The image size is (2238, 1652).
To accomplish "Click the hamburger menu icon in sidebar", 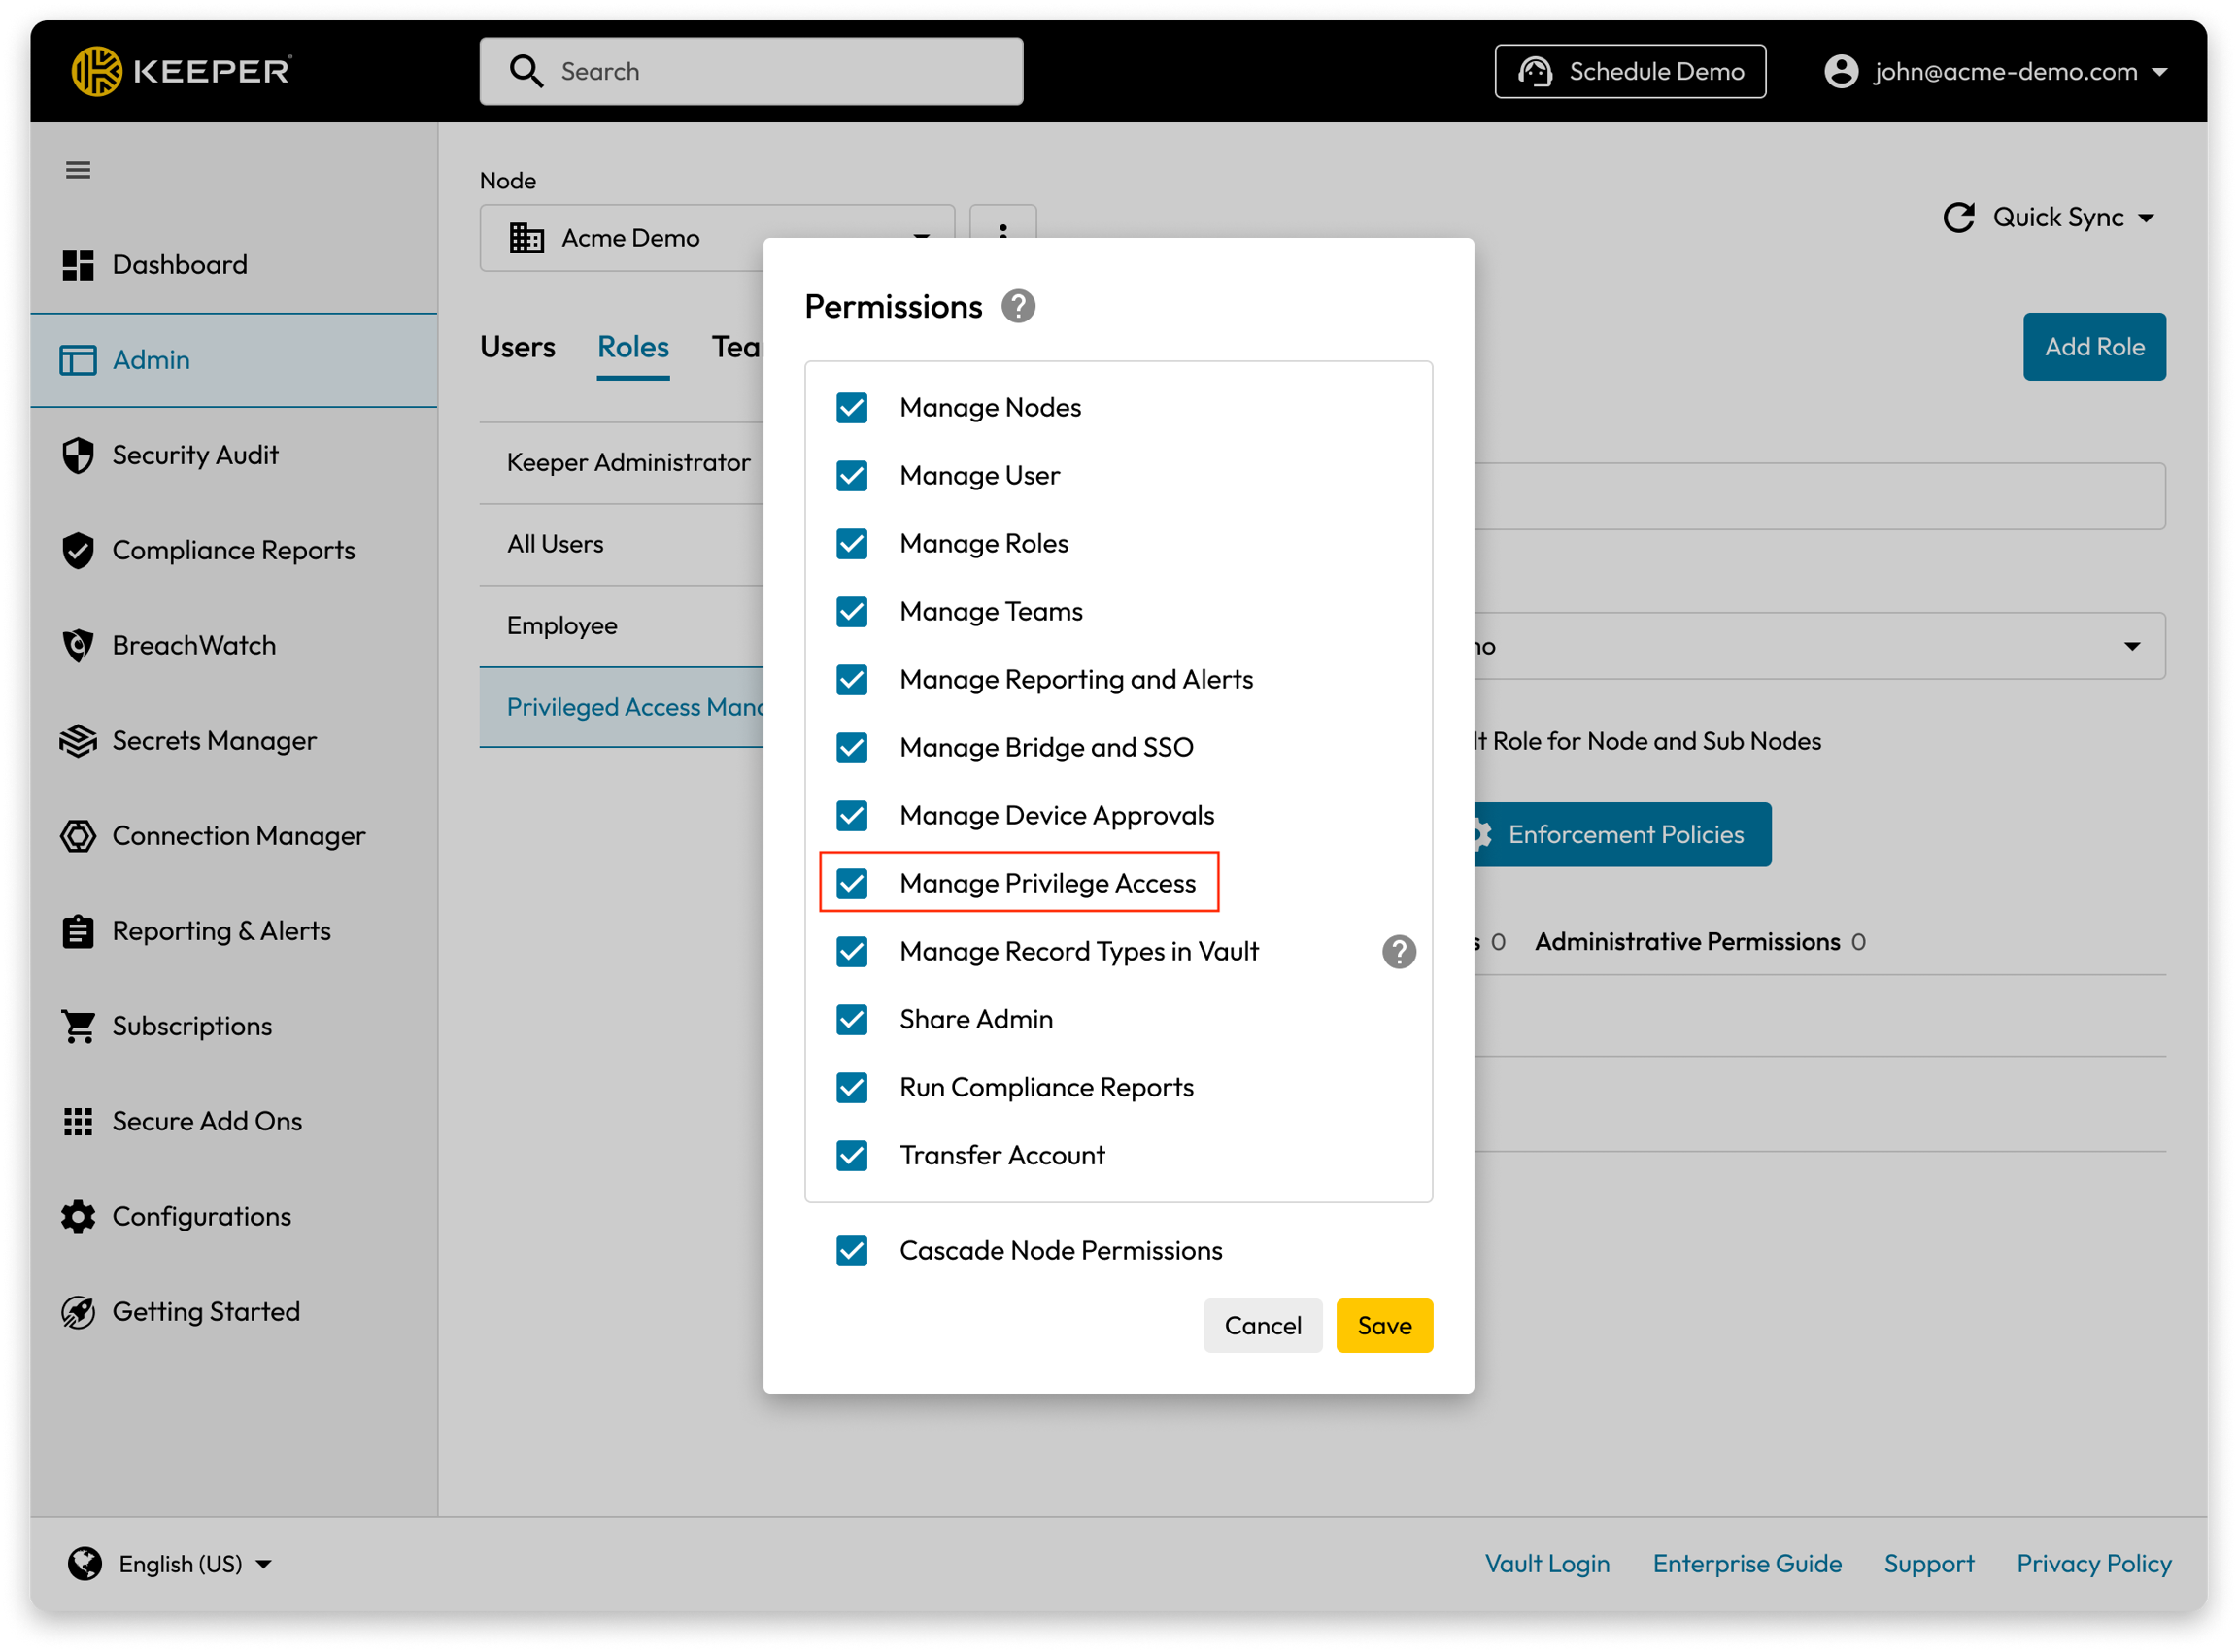I will [x=78, y=170].
